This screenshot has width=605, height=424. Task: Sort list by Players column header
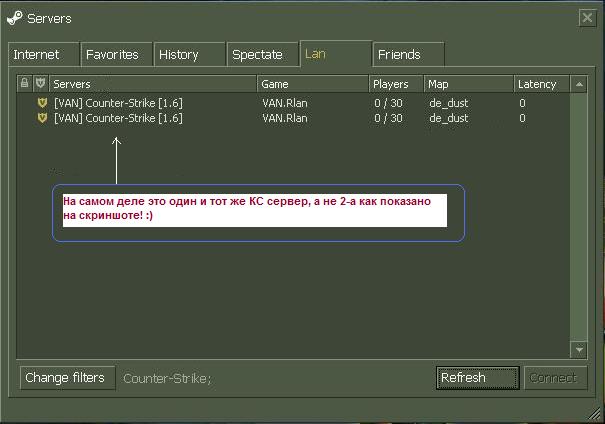[396, 84]
